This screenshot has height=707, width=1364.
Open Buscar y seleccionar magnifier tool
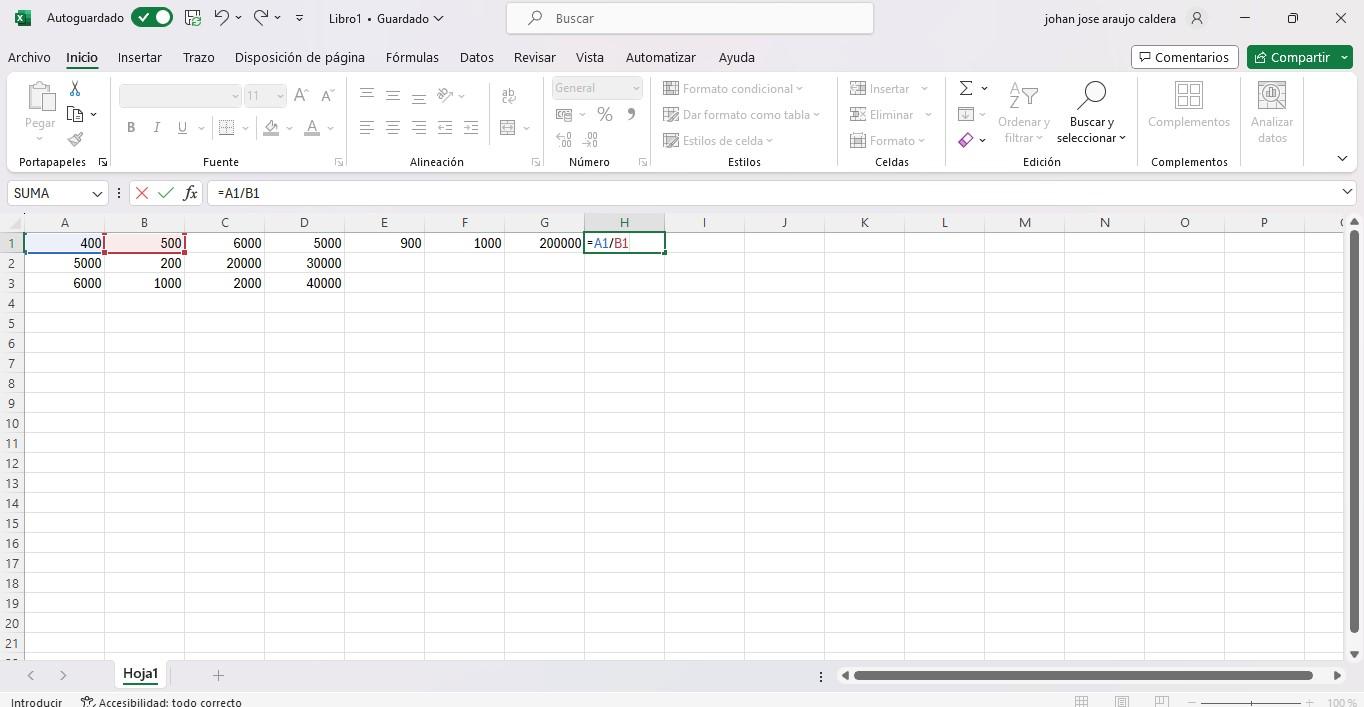click(x=1090, y=97)
